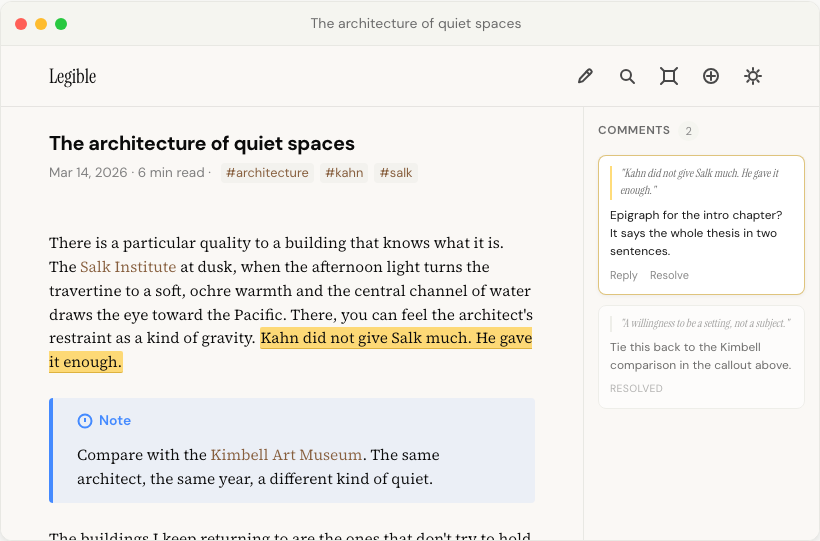Click the Legible logo
The width and height of the screenshot is (820, 541).
(73, 76)
